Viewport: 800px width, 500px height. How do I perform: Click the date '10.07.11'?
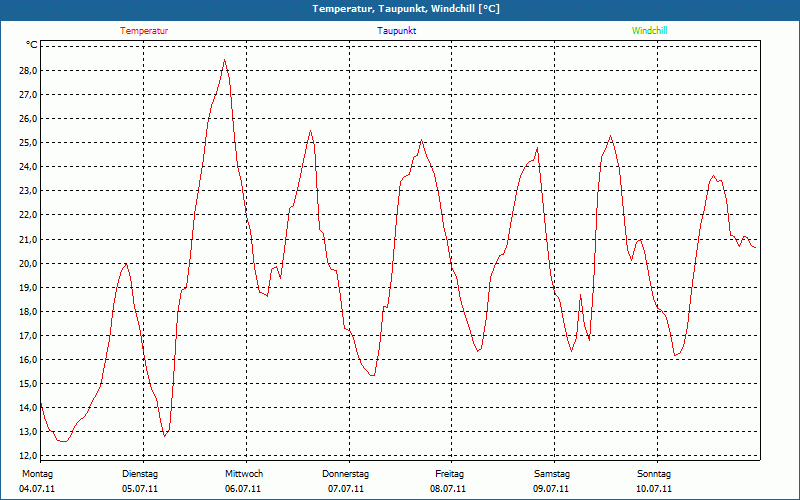[654, 489]
